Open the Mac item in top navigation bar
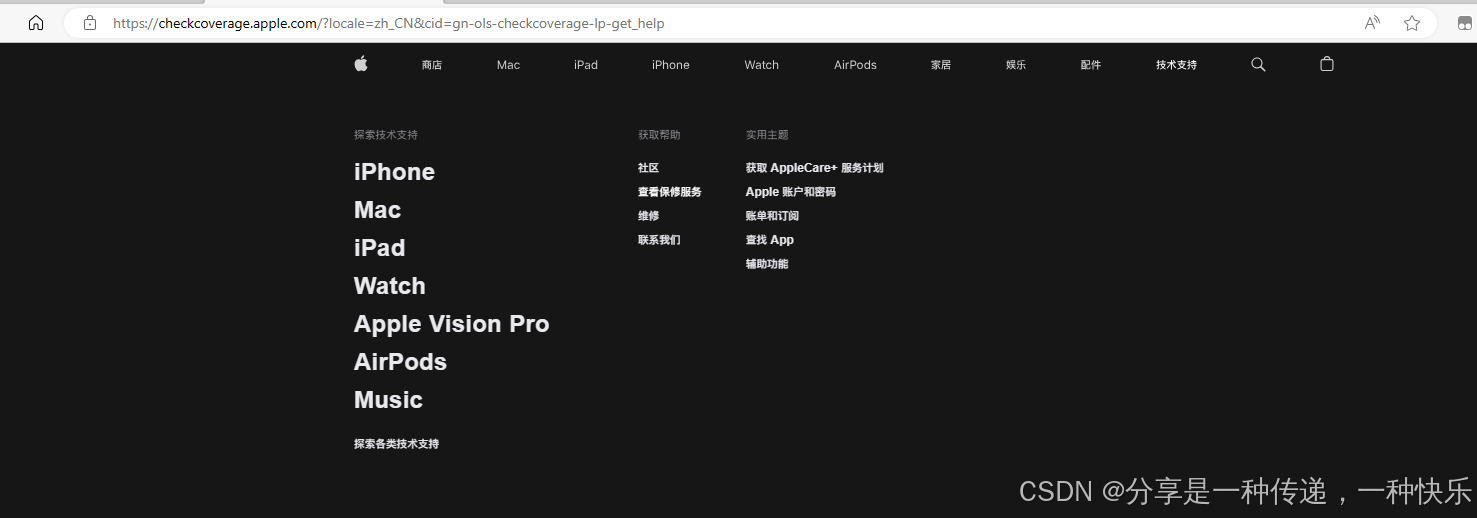 508,65
